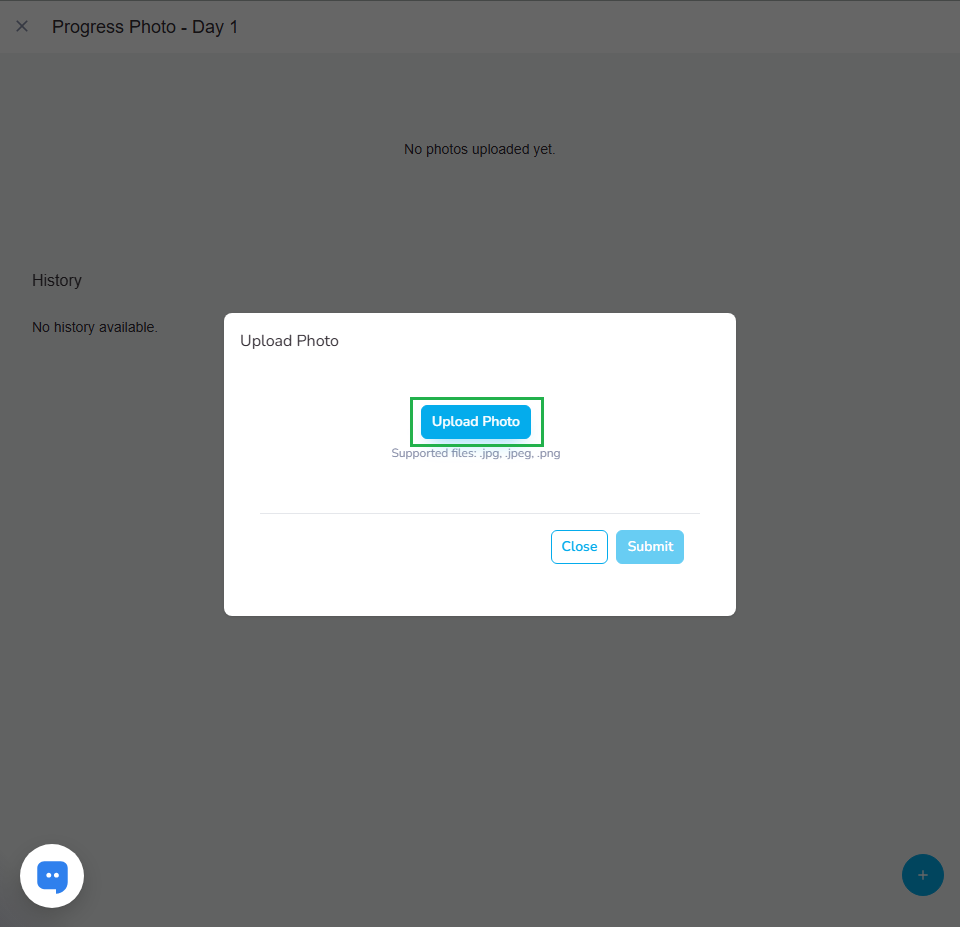Submit the uploaded photo
This screenshot has height=927, width=960.
[x=650, y=547]
